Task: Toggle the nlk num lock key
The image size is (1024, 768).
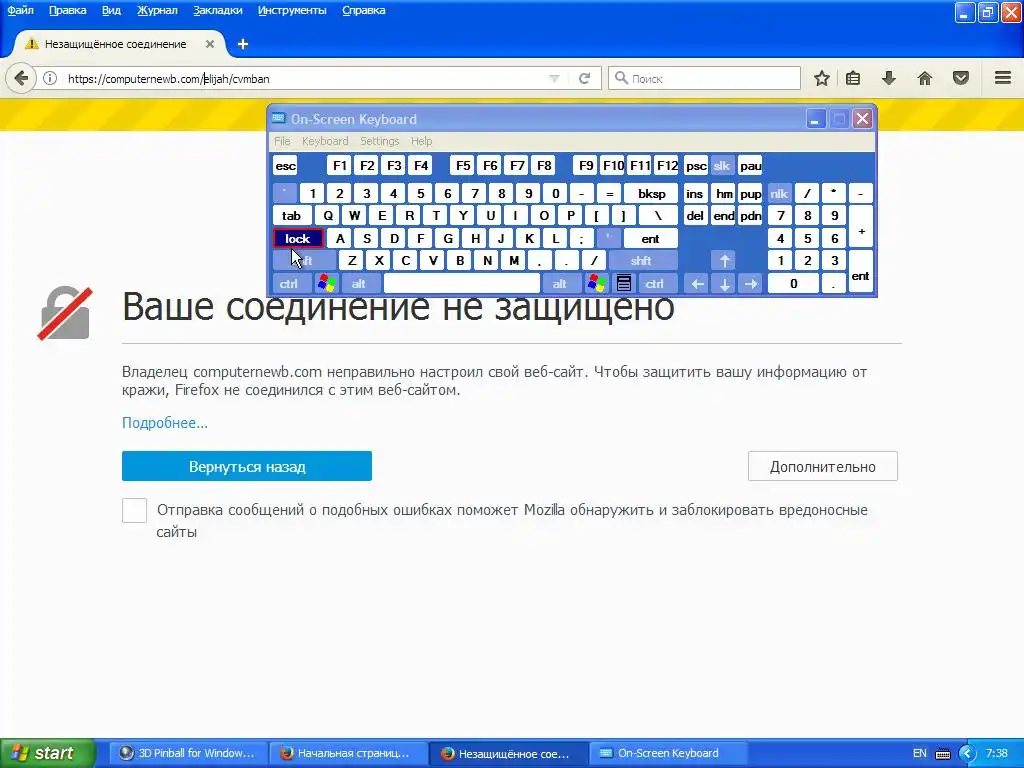Action: coord(778,193)
